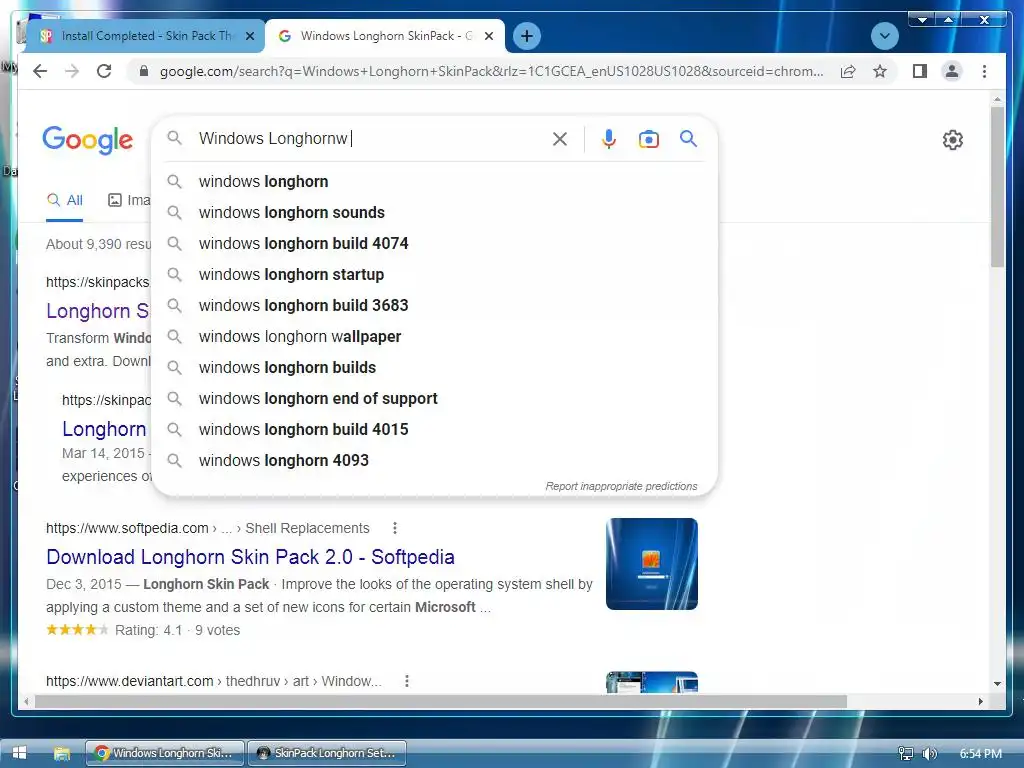Open the Chrome profile avatar
This screenshot has width=1024, height=768.
[952, 71]
